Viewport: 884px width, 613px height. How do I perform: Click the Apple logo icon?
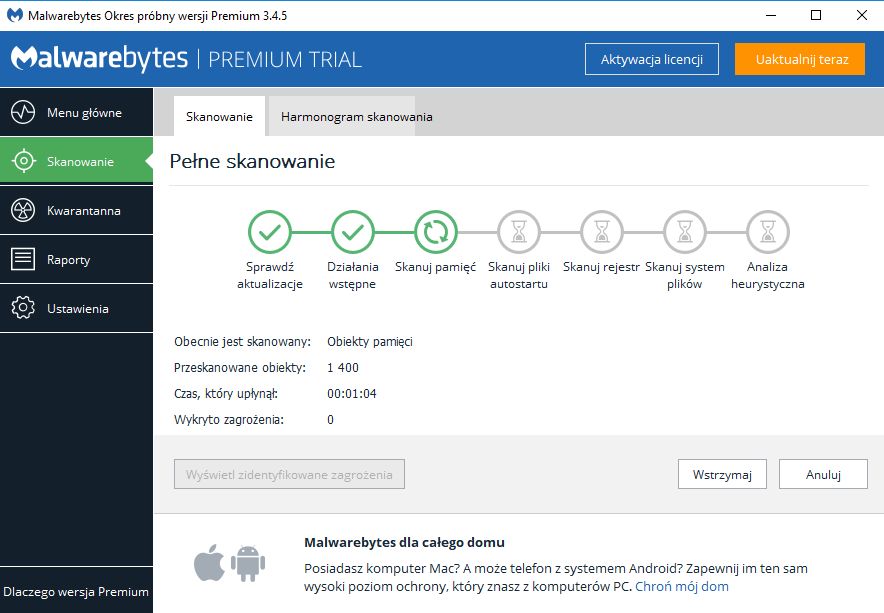(x=209, y=562)
